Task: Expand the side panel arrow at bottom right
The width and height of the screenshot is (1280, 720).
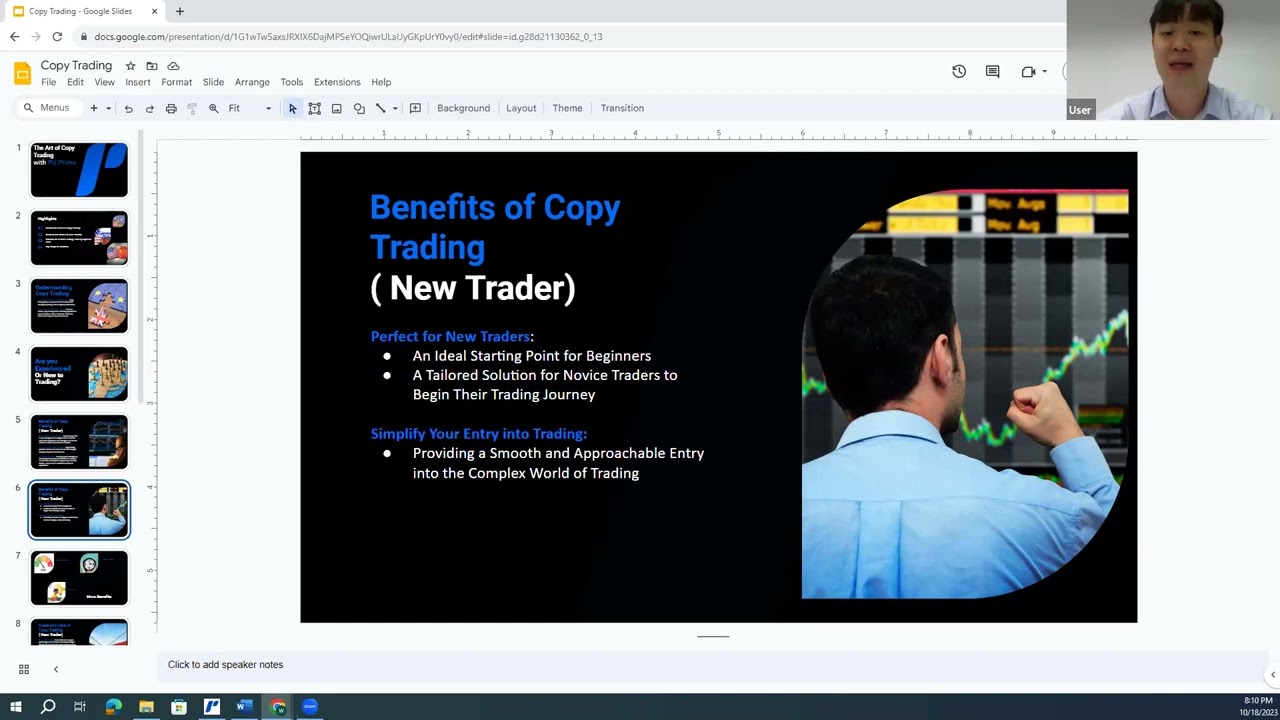Action: point(1272,675)
